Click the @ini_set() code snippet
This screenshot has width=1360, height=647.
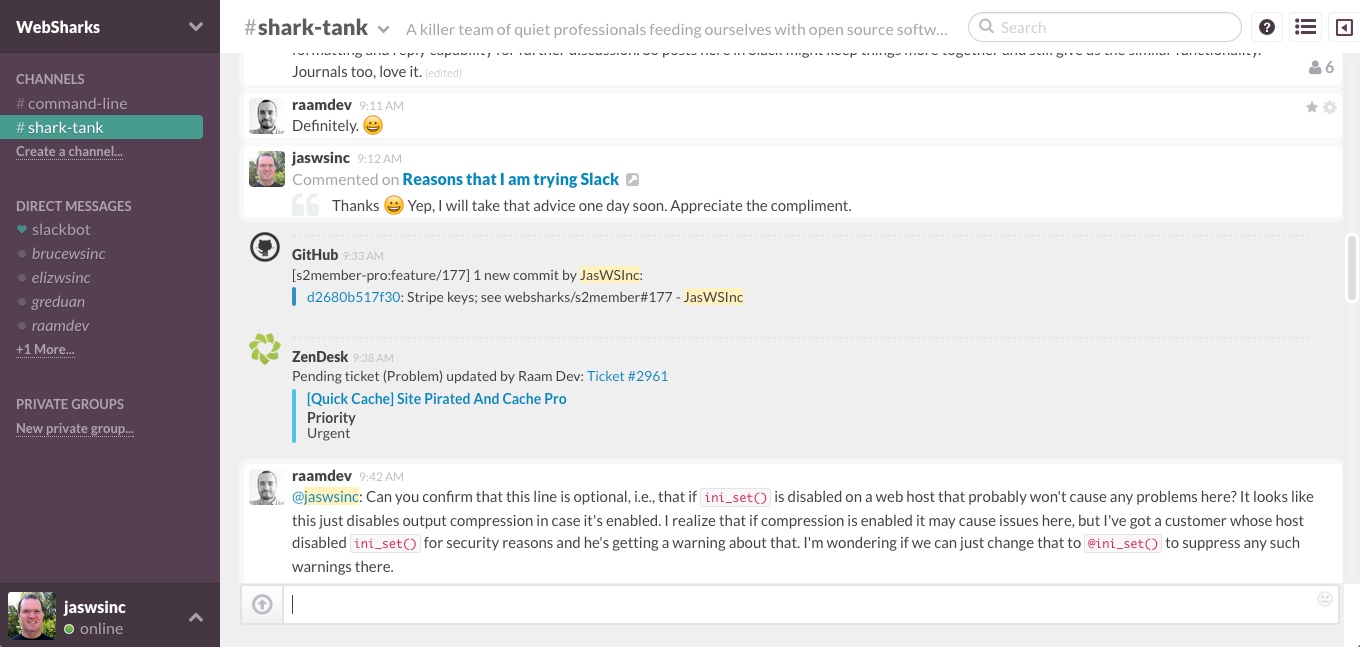[x=1123, y=544]
